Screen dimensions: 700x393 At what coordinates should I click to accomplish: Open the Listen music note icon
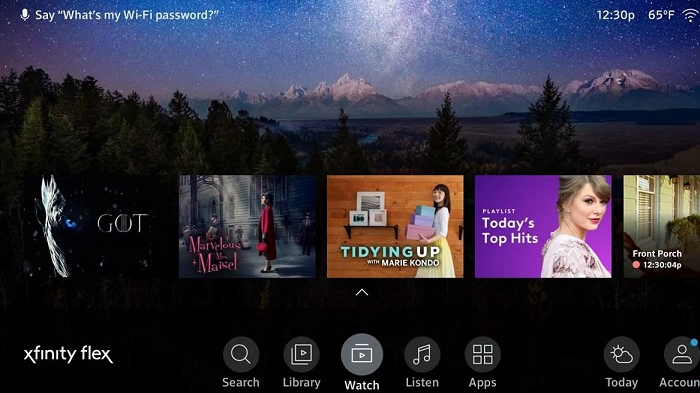point(422,355)
